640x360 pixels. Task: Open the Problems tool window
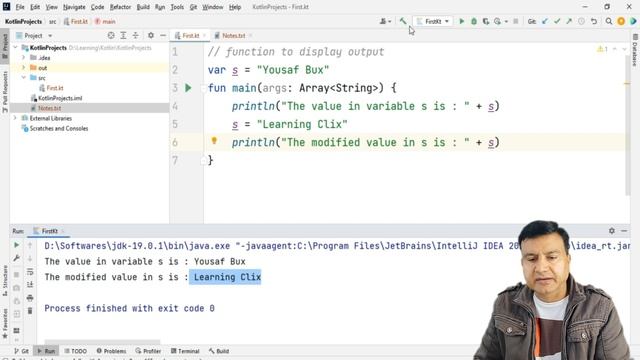click(111, 351)
